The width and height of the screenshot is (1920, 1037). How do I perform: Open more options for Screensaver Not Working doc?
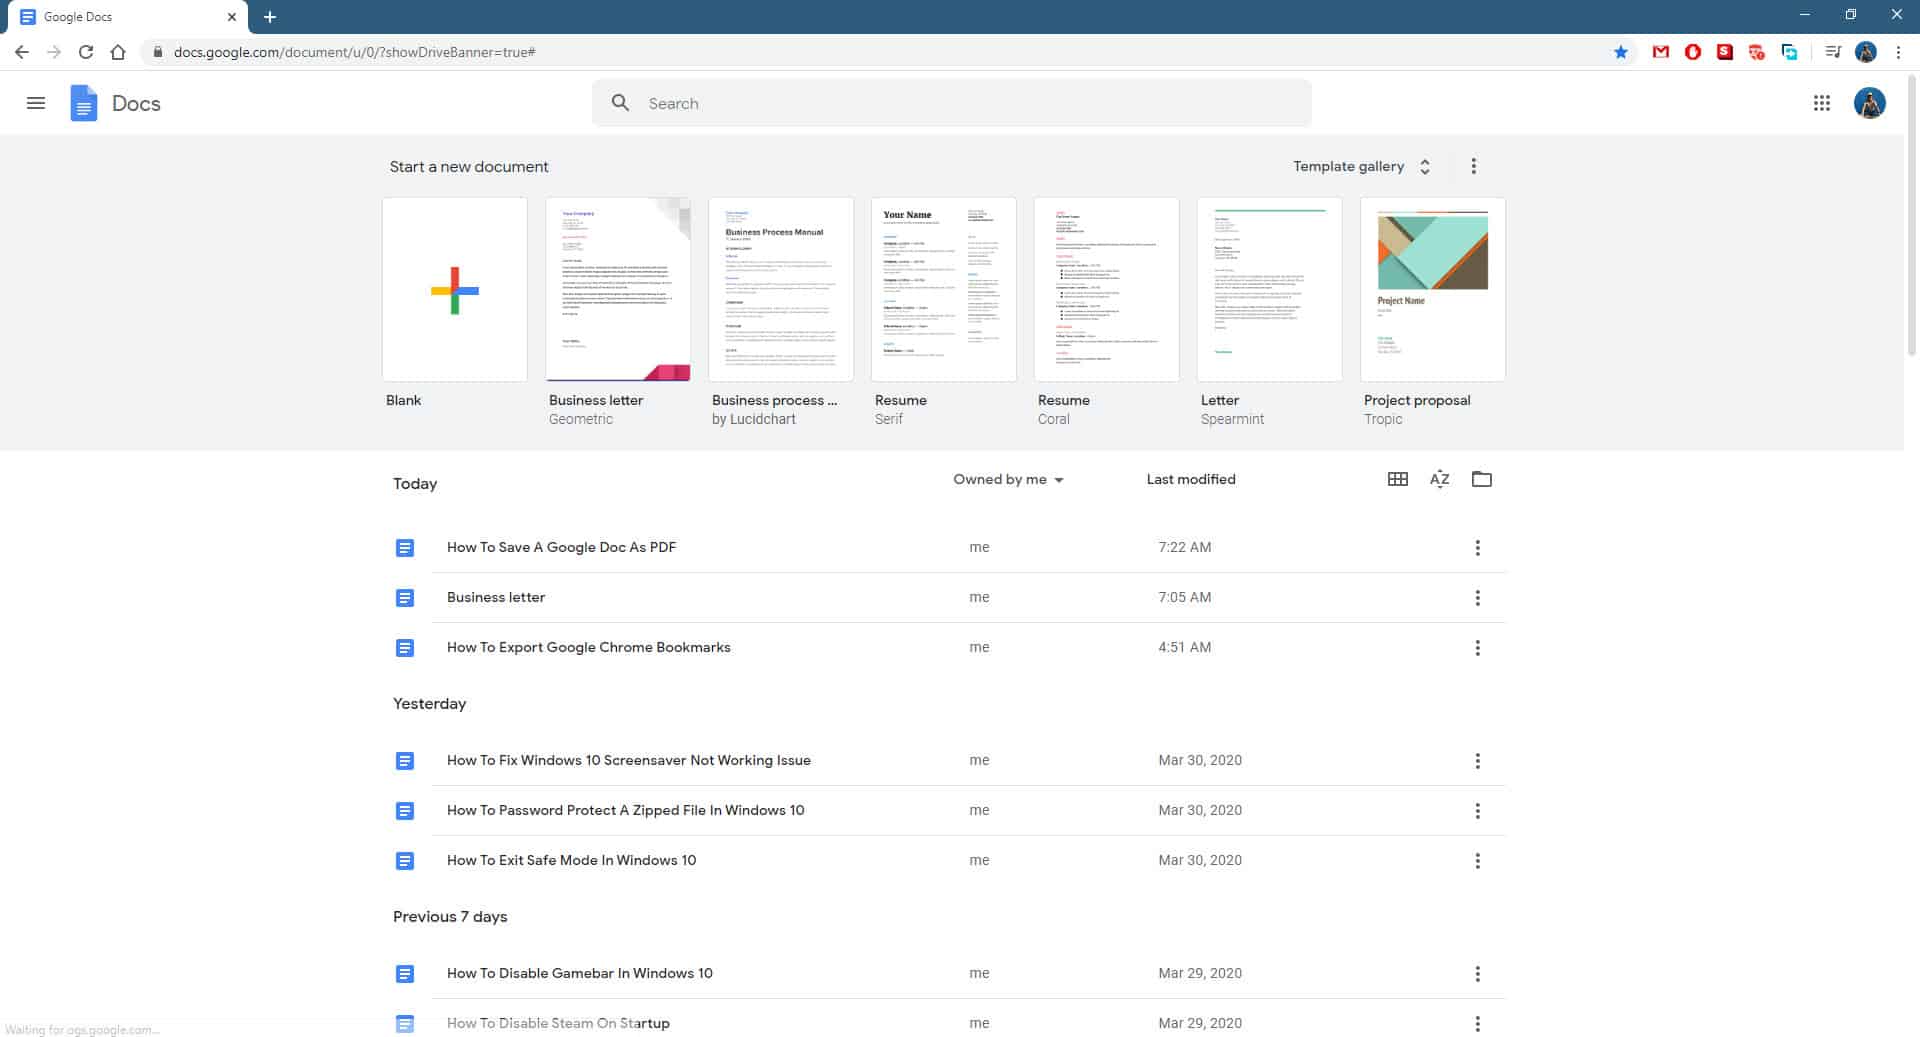(1477, 761)
